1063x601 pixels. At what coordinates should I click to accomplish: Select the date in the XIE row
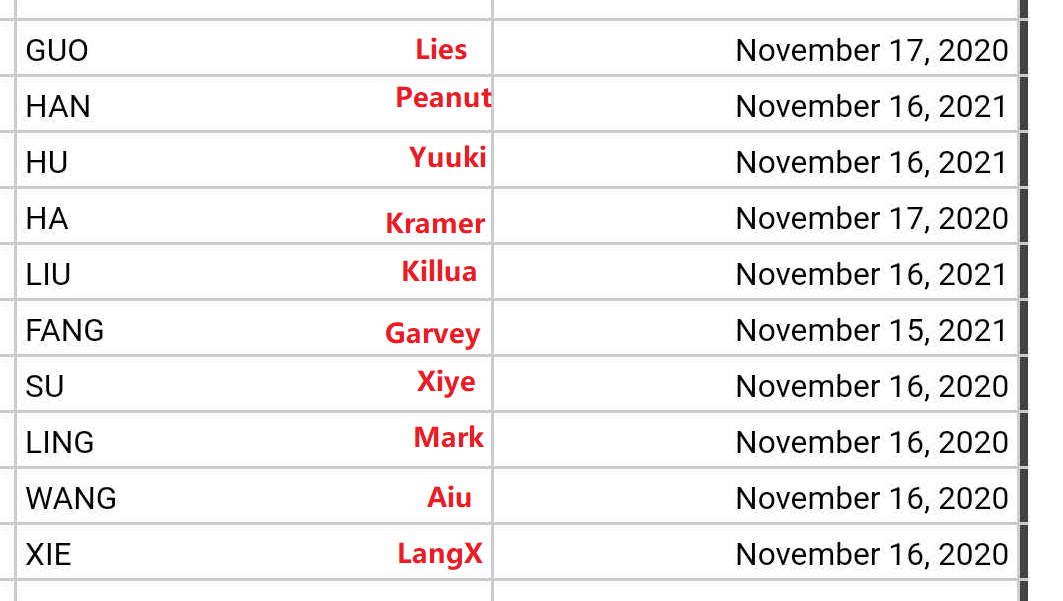(871, 554)
